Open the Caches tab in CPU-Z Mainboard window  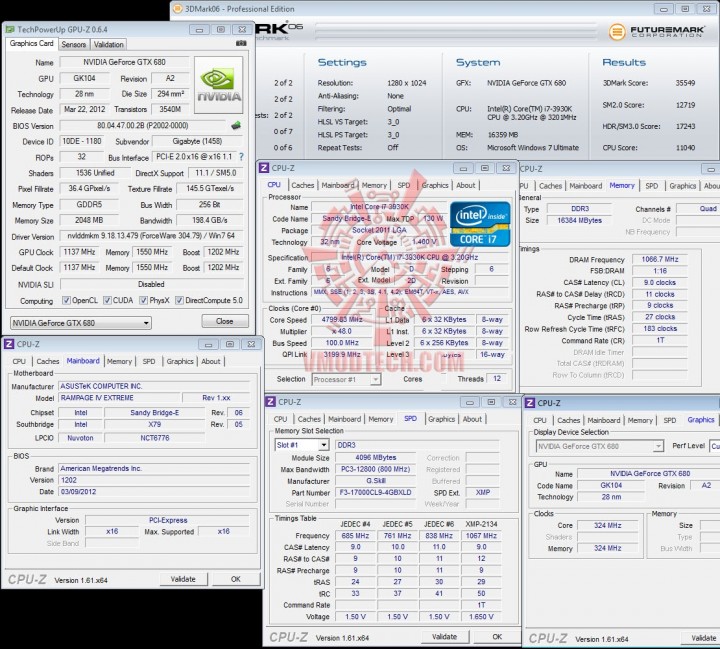[48, 361]
